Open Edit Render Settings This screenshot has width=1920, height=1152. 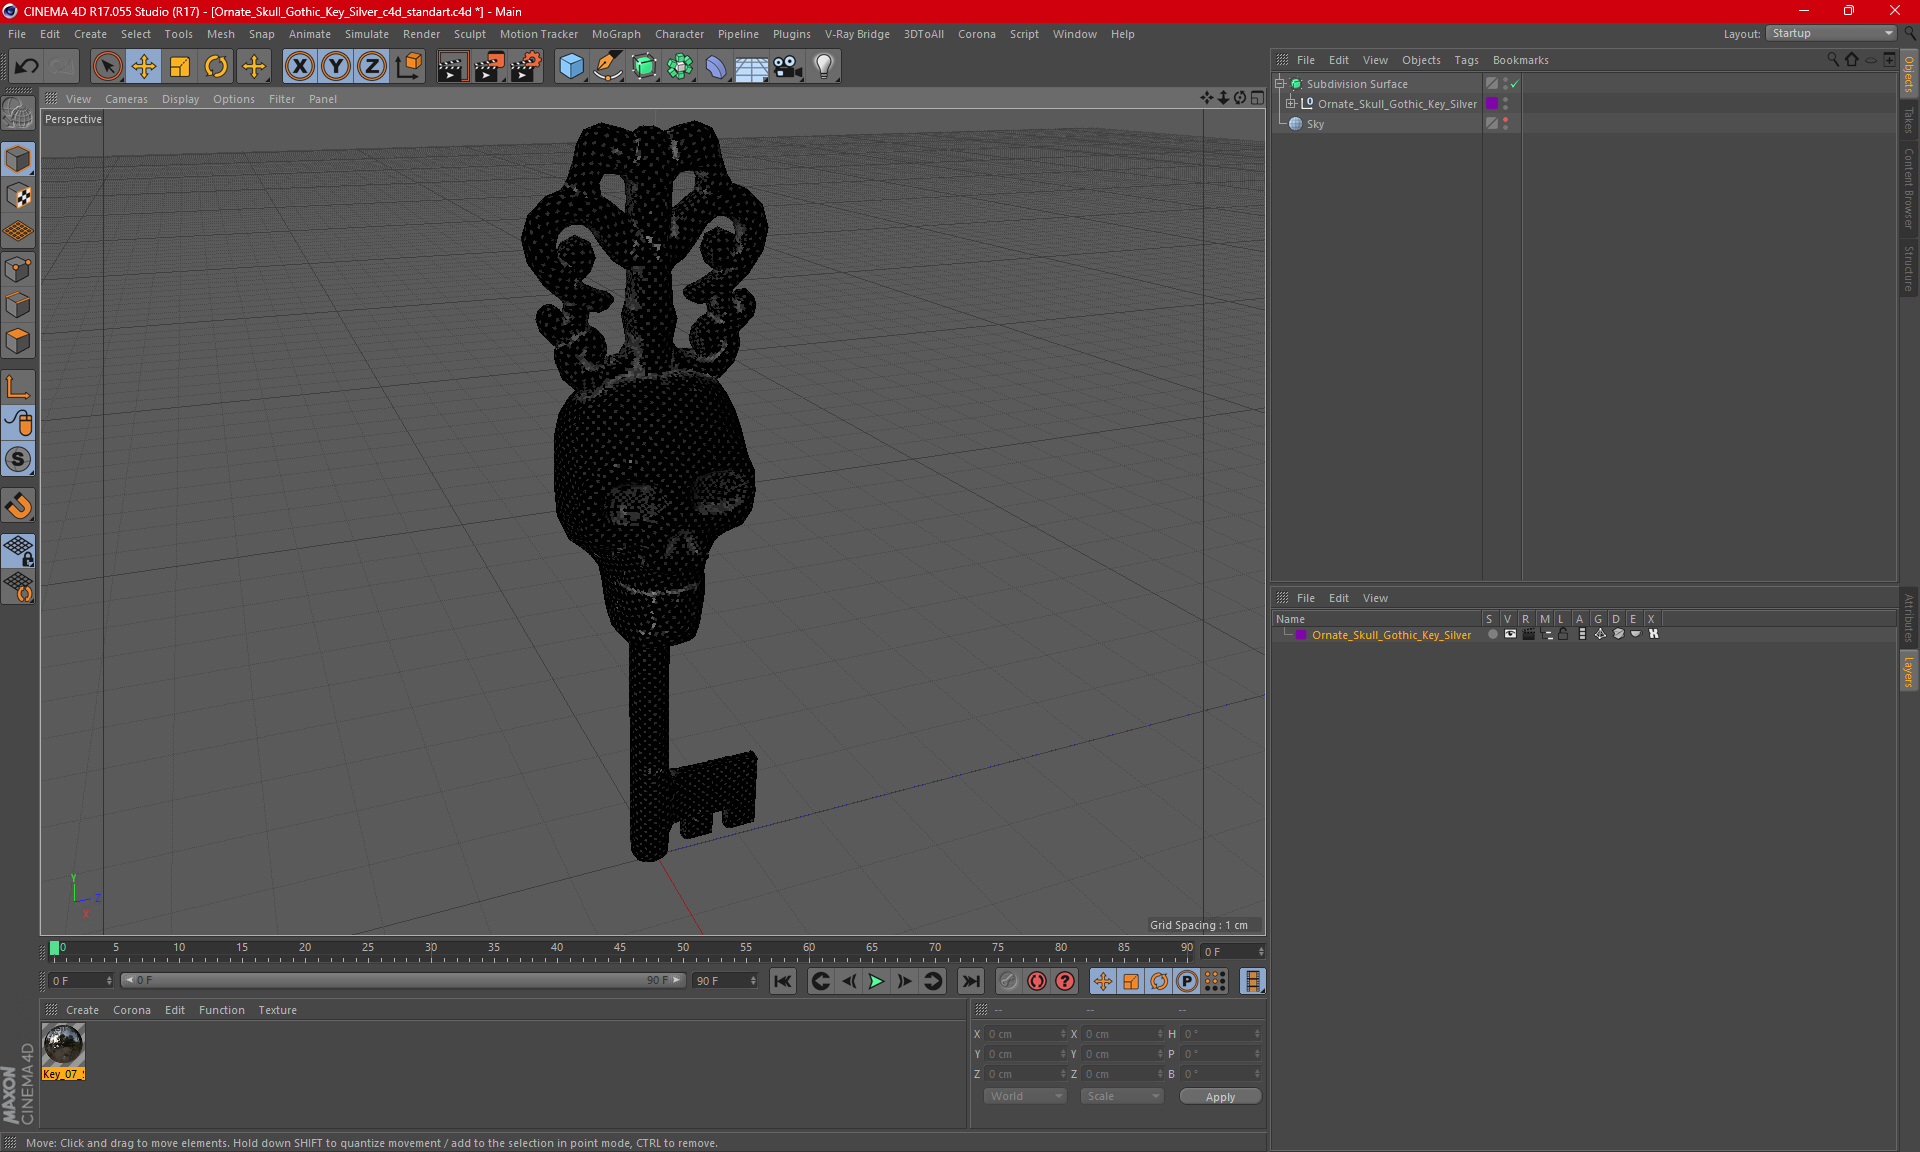click(526, 66)
